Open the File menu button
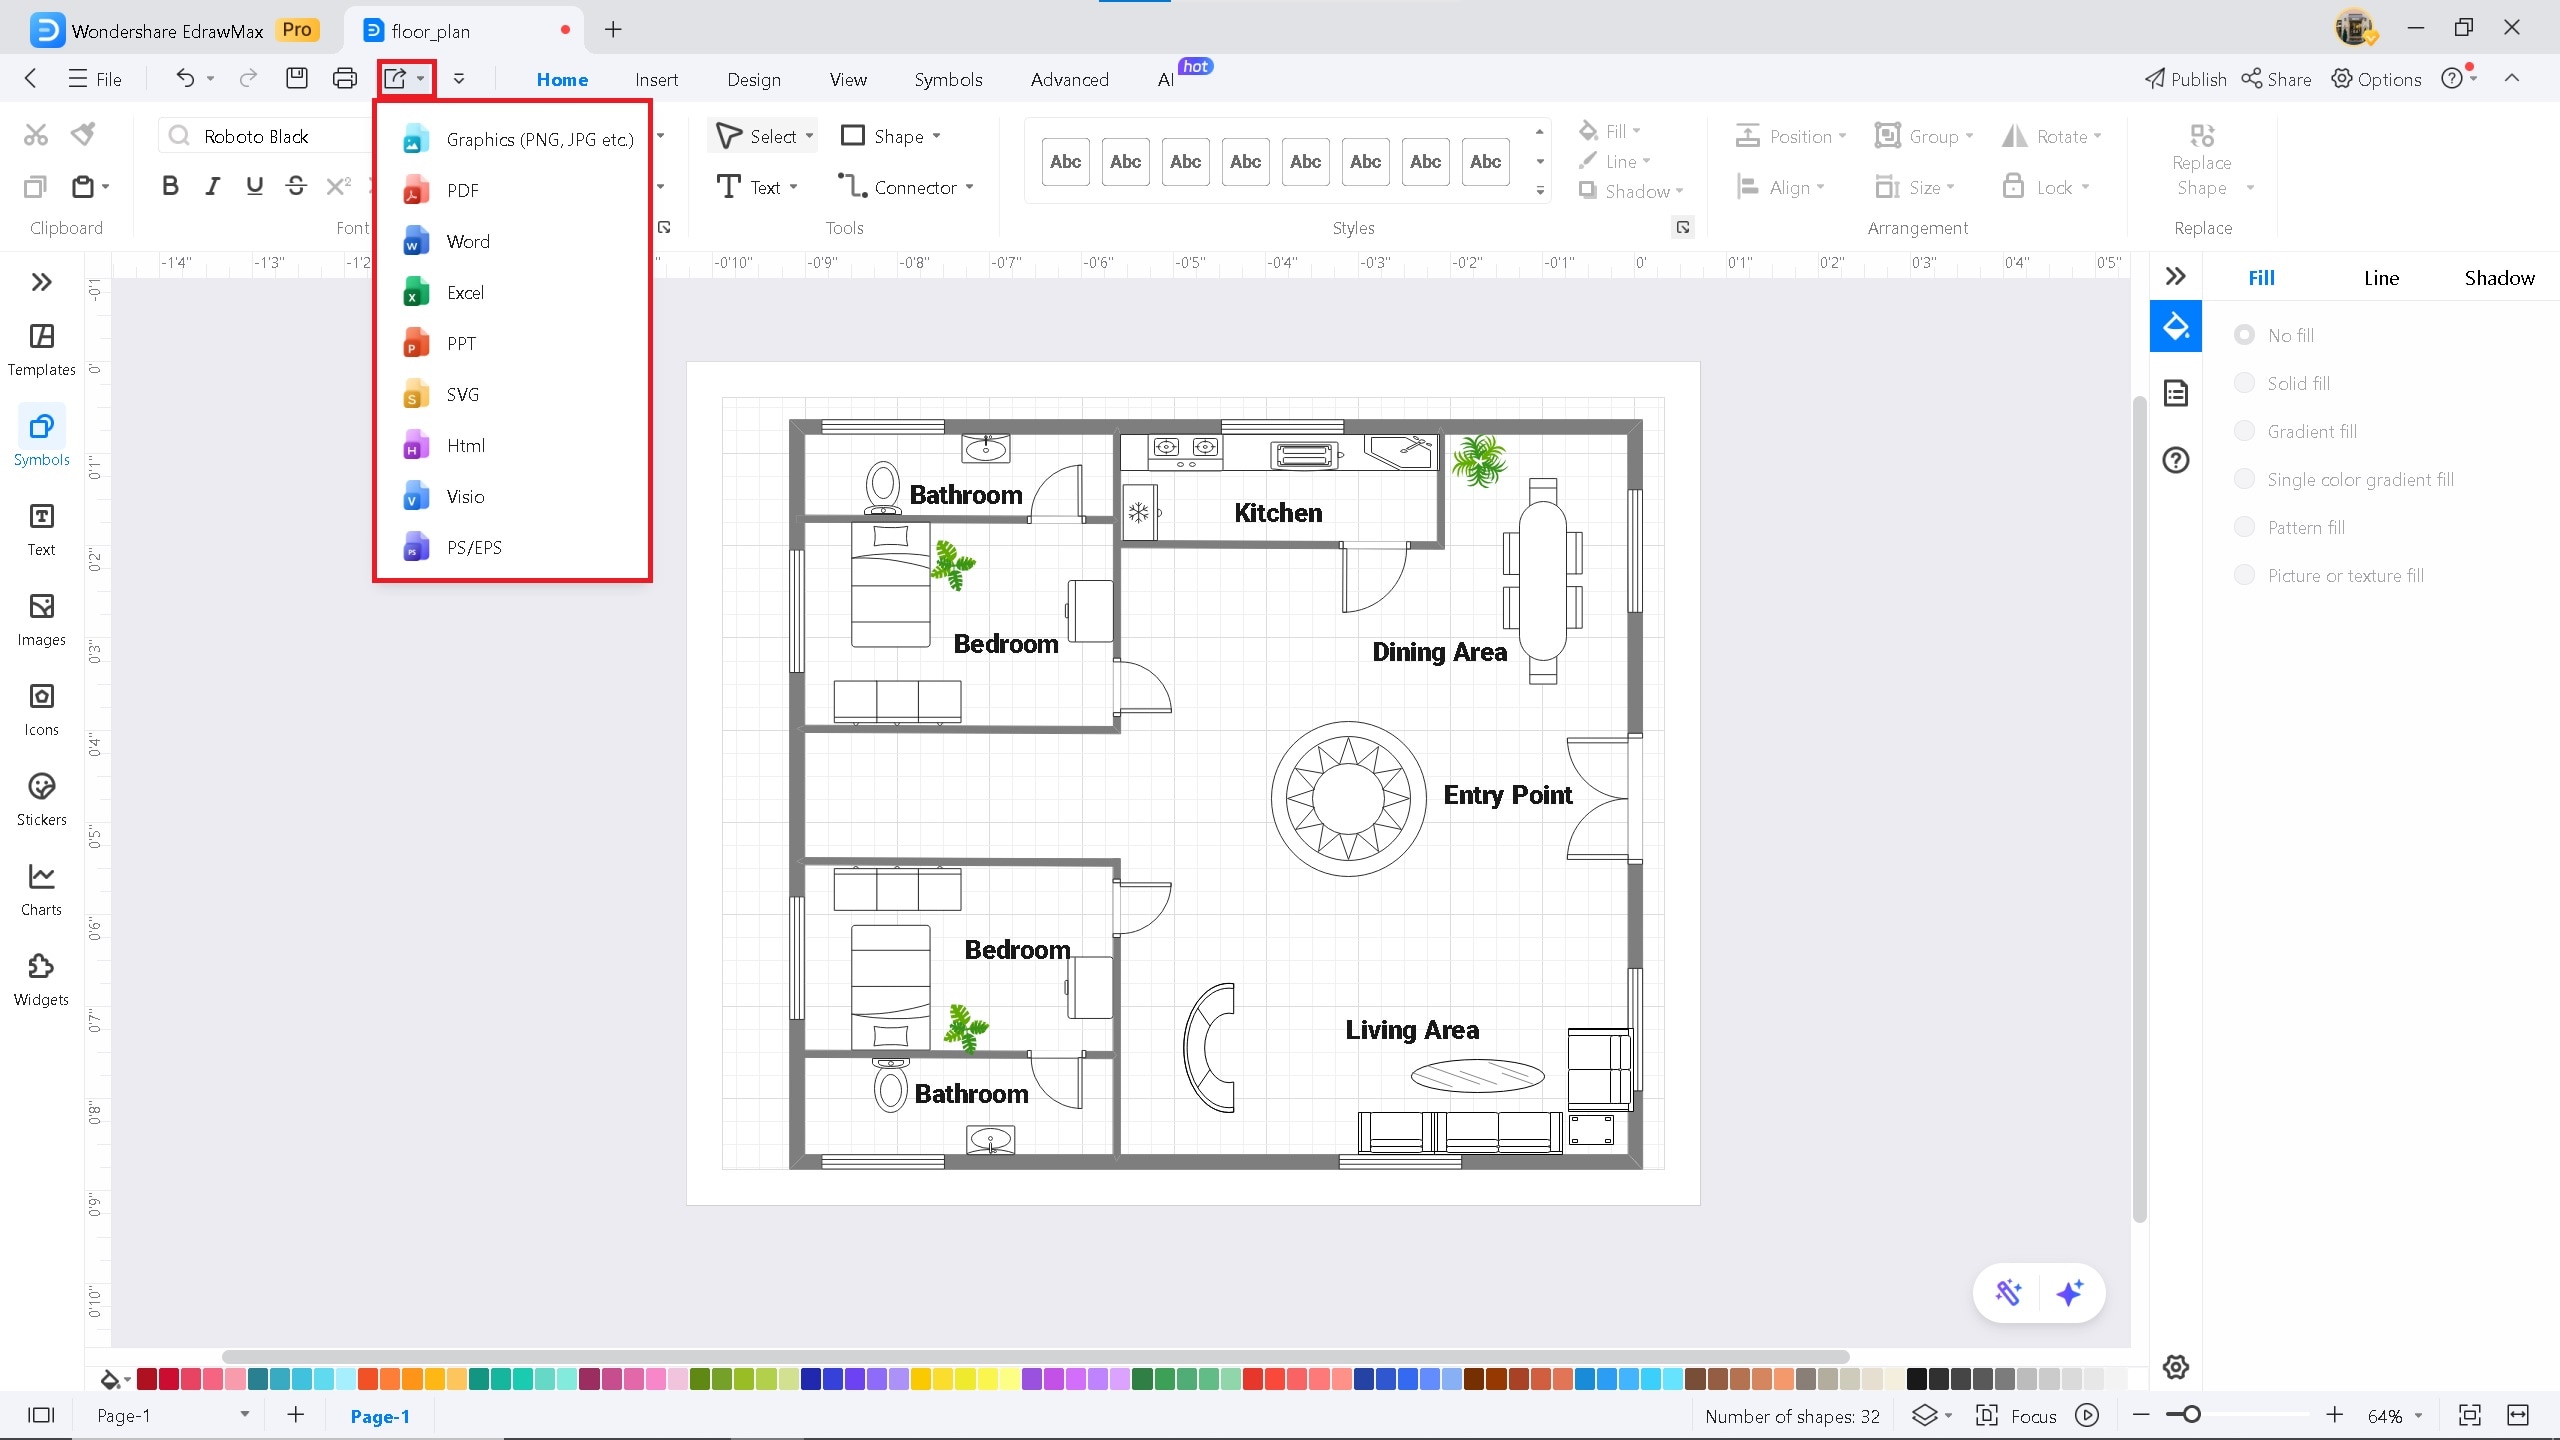Screen dimensions: 2560x1440 pyautogui.click(x=95, y=79)
